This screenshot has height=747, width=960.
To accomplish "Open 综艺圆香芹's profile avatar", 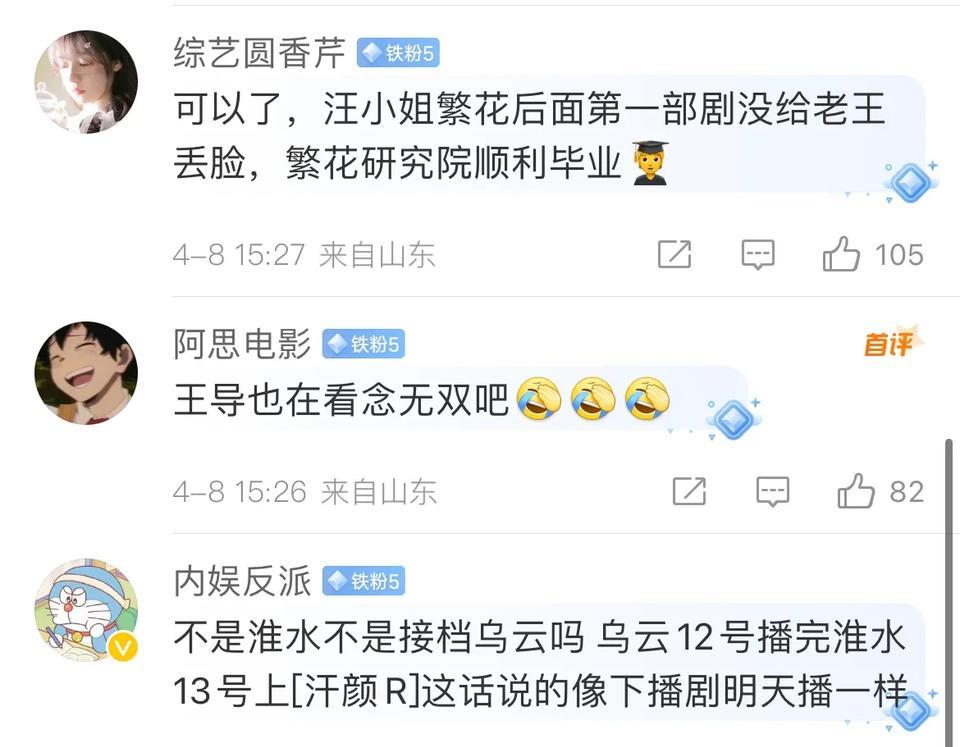I will (x=86, y=81).
